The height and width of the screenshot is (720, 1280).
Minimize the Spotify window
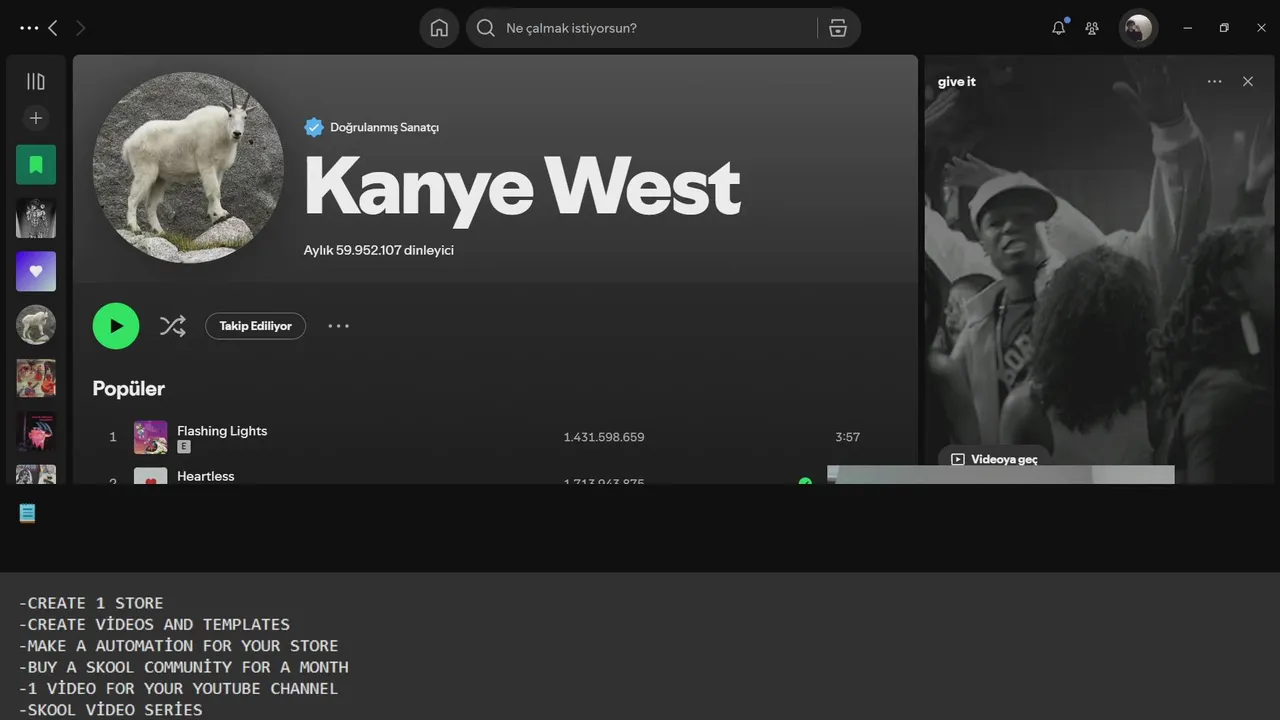(x=1187, y=28)
